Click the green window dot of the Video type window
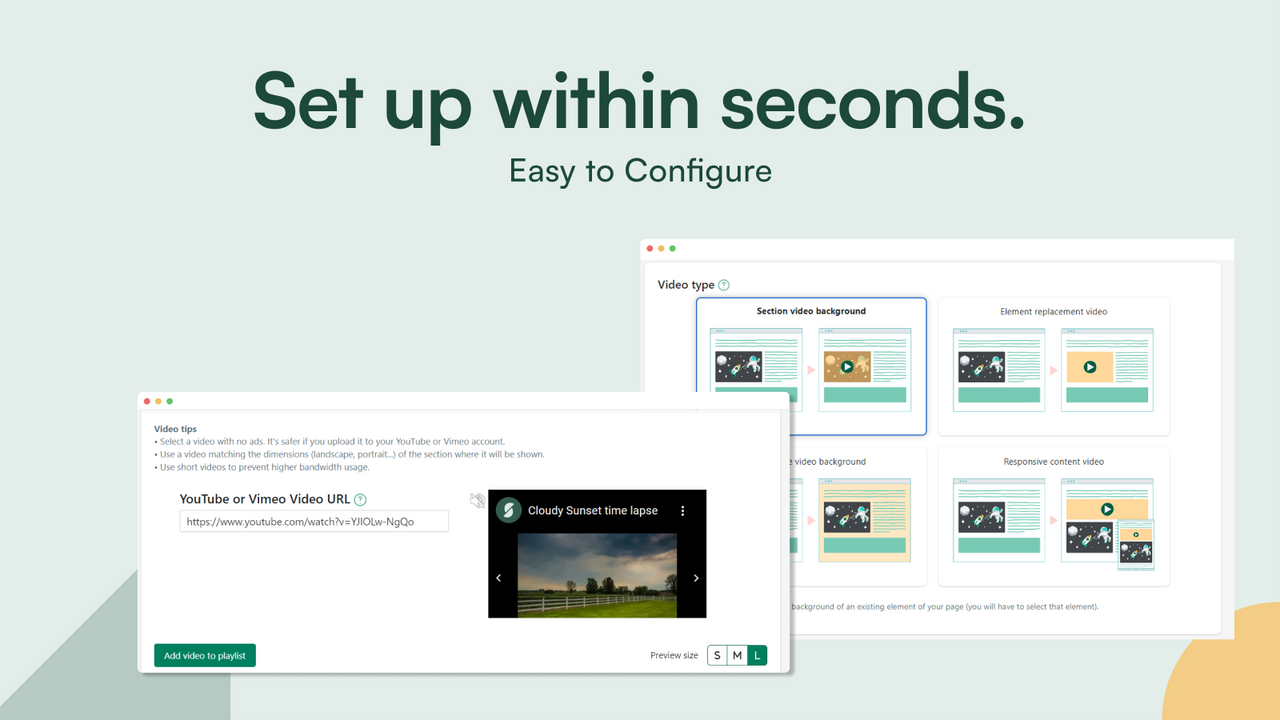Image resolution: width=1280 pixels, height=720 pixels. tap(672, 248)
